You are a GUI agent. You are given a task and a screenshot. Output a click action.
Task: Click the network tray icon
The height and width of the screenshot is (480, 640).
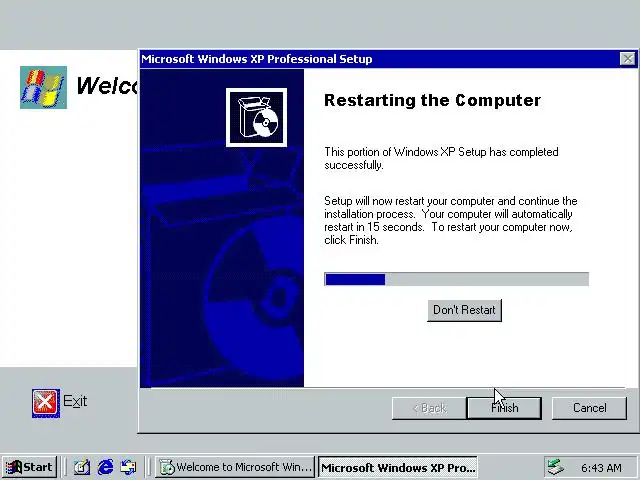[556, 467]
